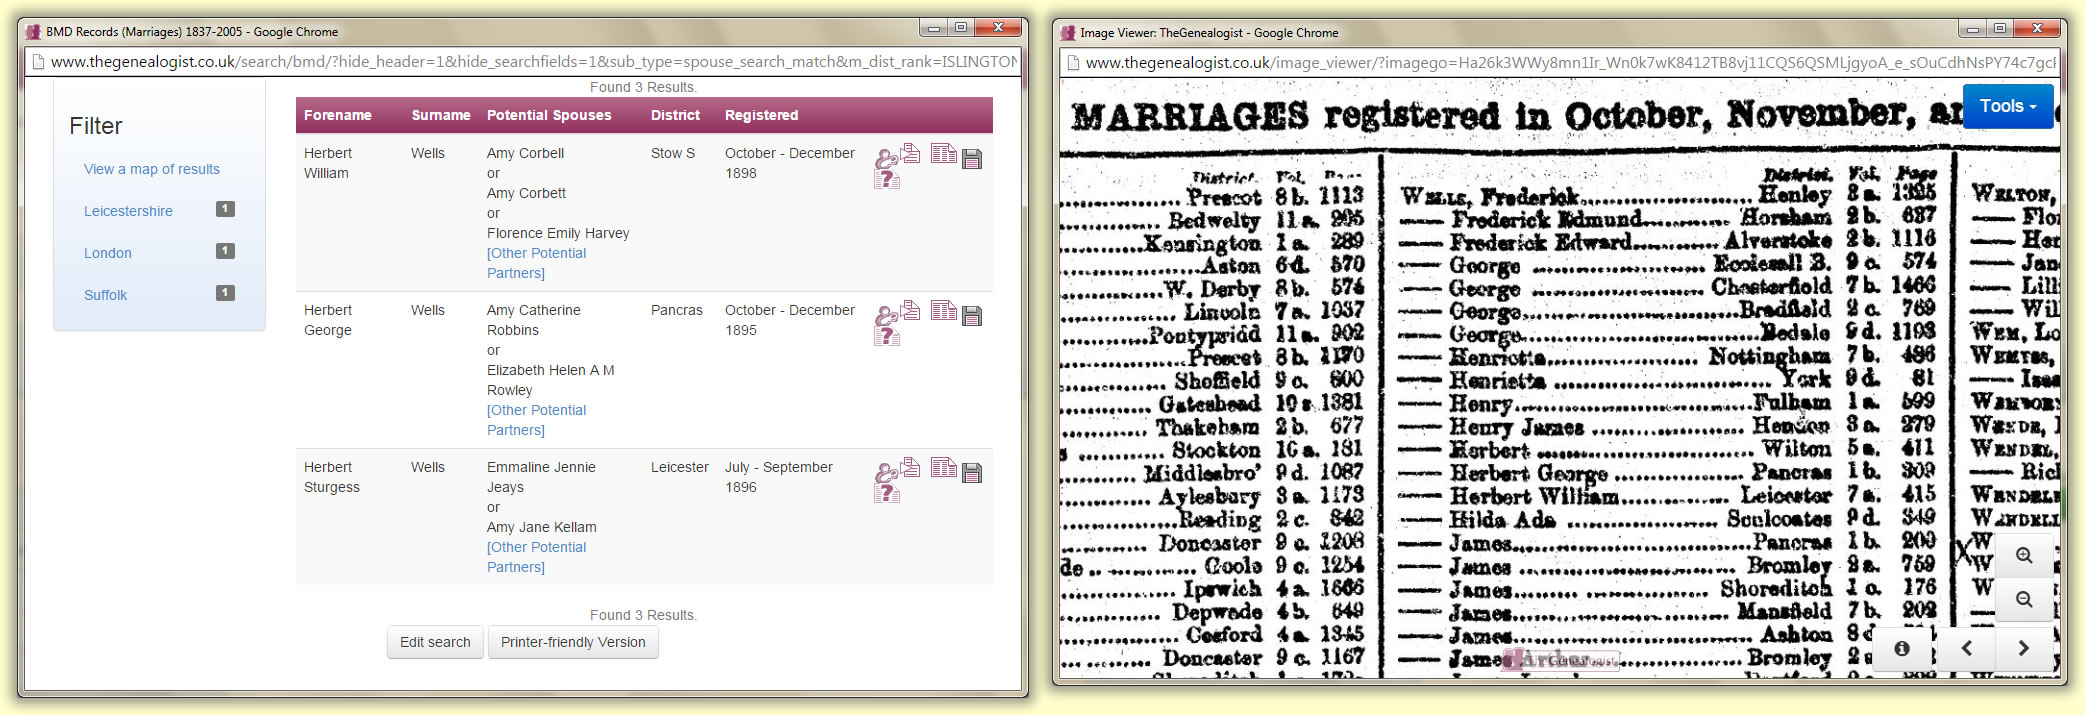Save the Herbert Sturgess Wells record
This screenshot has width=2085, height=715.
click(x=971, y=473)
